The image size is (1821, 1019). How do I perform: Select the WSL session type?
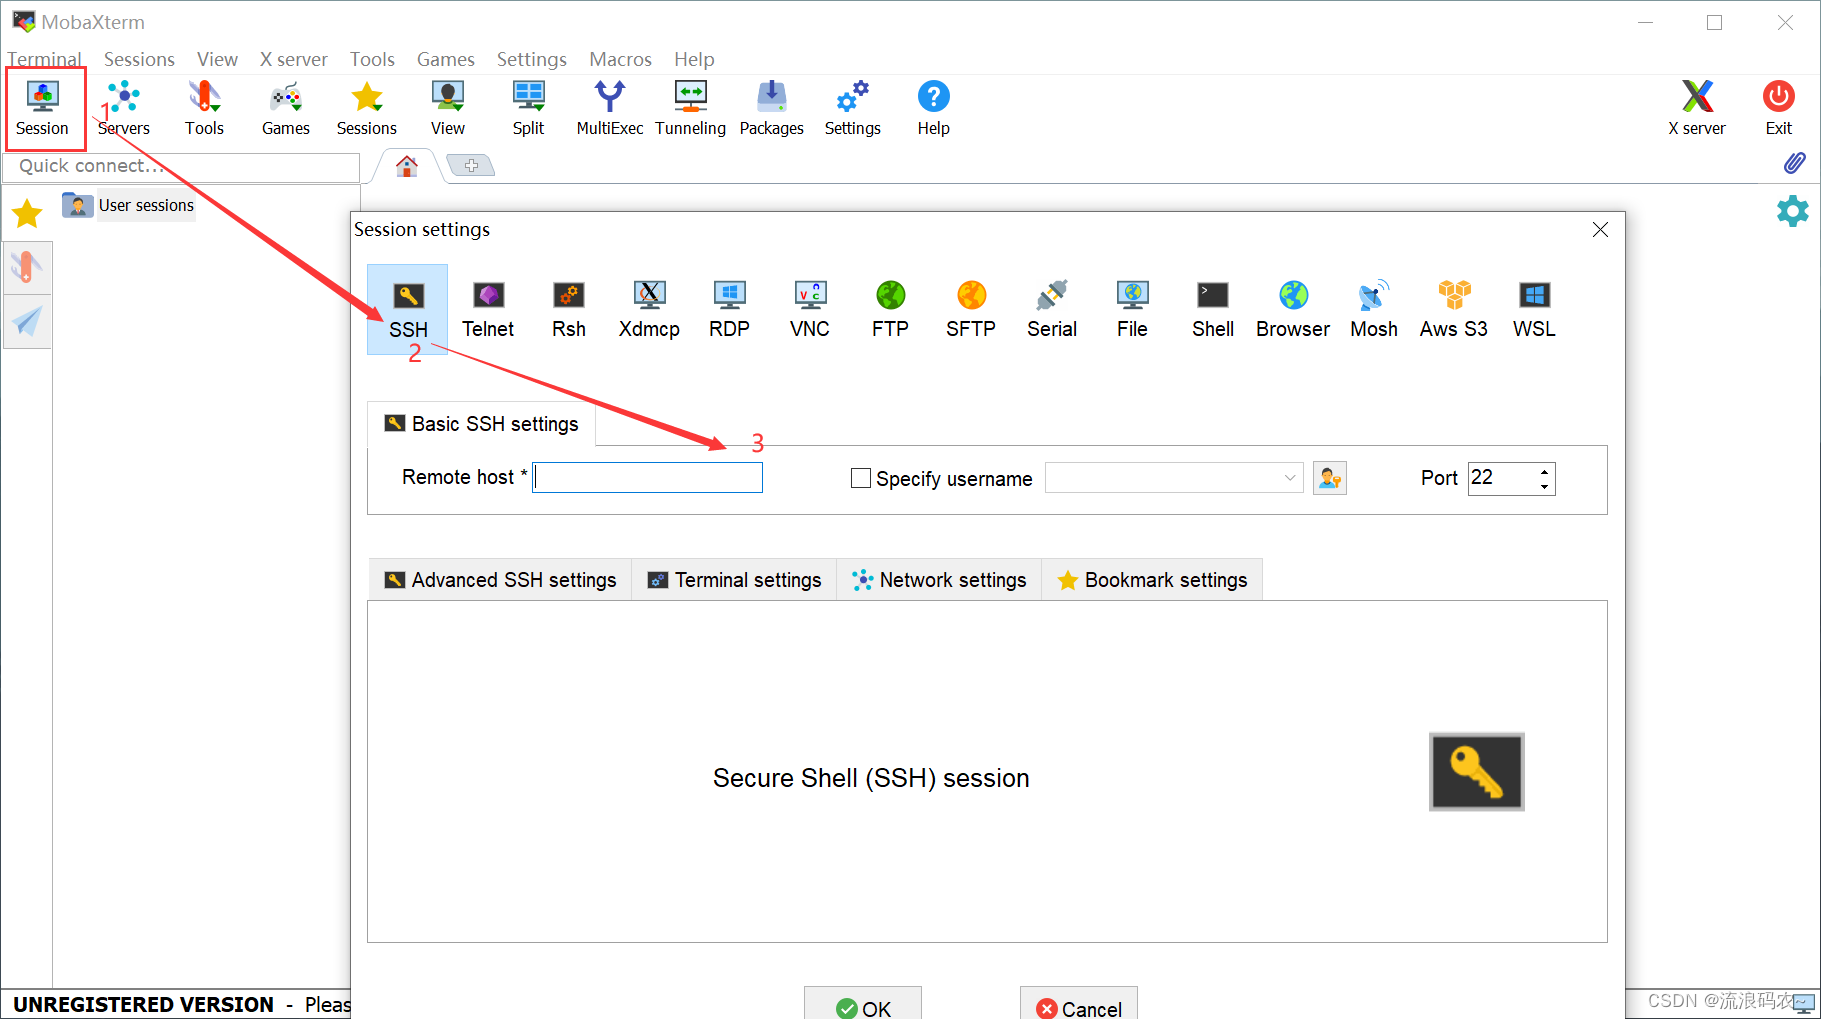[1534, 309]
